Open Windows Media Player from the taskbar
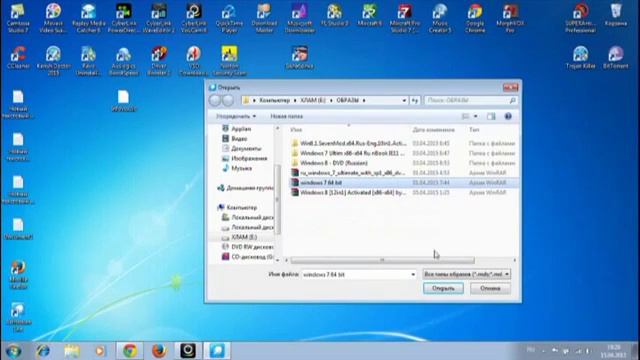 pyautogui.click(x=100, y=351)
